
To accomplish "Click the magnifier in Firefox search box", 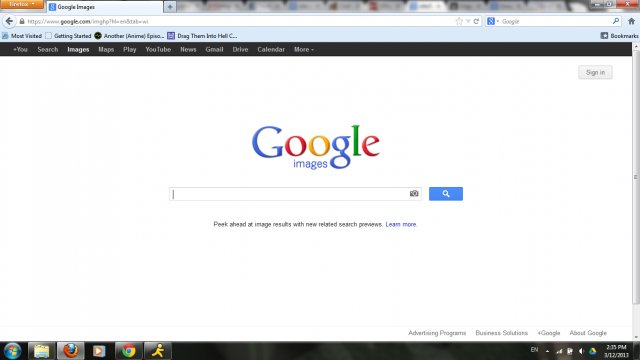I will point(616,21).
